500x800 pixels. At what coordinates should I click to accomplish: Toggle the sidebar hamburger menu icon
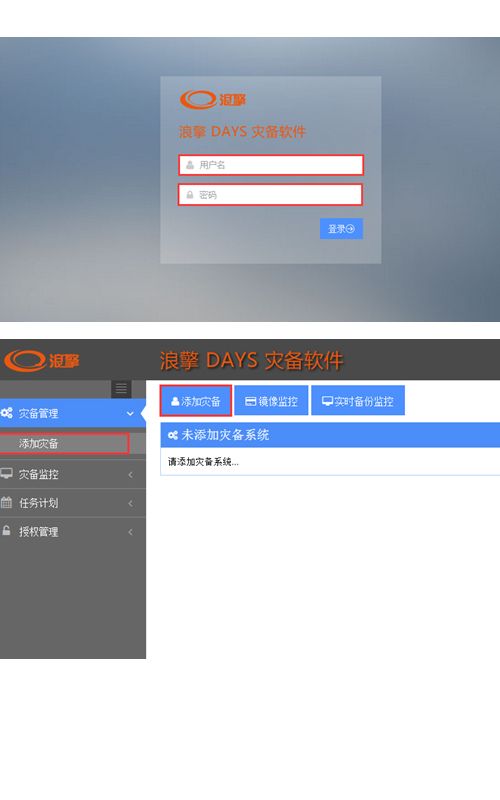point(121,389)
